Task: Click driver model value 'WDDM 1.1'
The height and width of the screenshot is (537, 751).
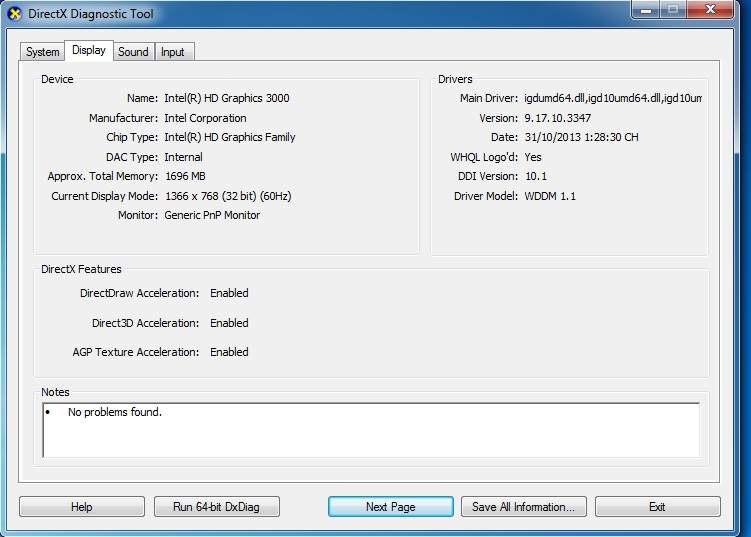Action: click(550, 196)
